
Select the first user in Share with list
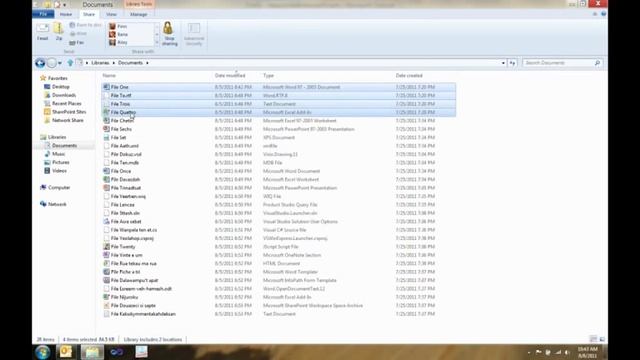tap(118, 26)
